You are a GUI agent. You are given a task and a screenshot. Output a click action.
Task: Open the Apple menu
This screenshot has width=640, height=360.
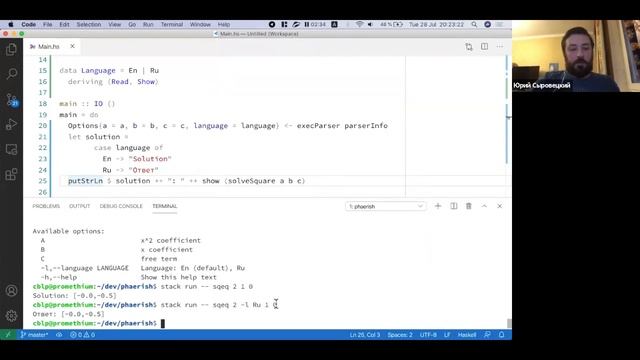[11, 24]
